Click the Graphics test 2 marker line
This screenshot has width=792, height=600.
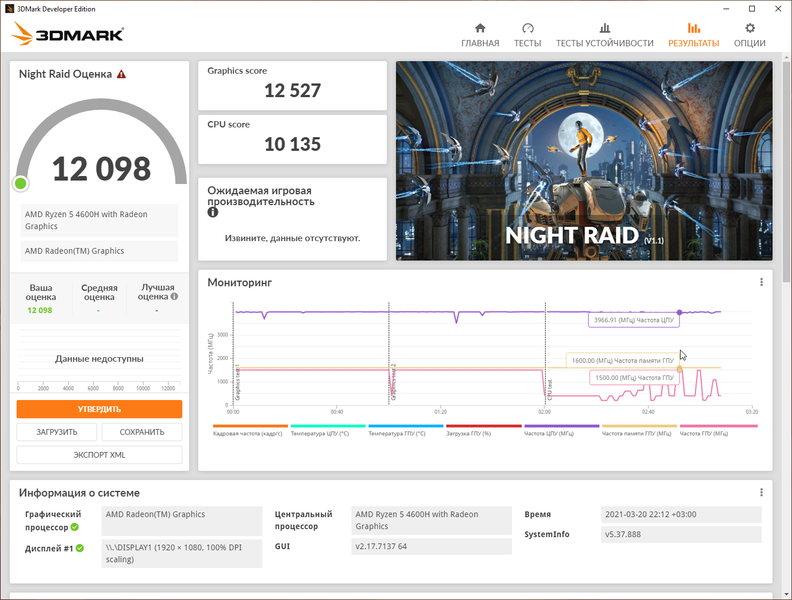click(389, 354)
